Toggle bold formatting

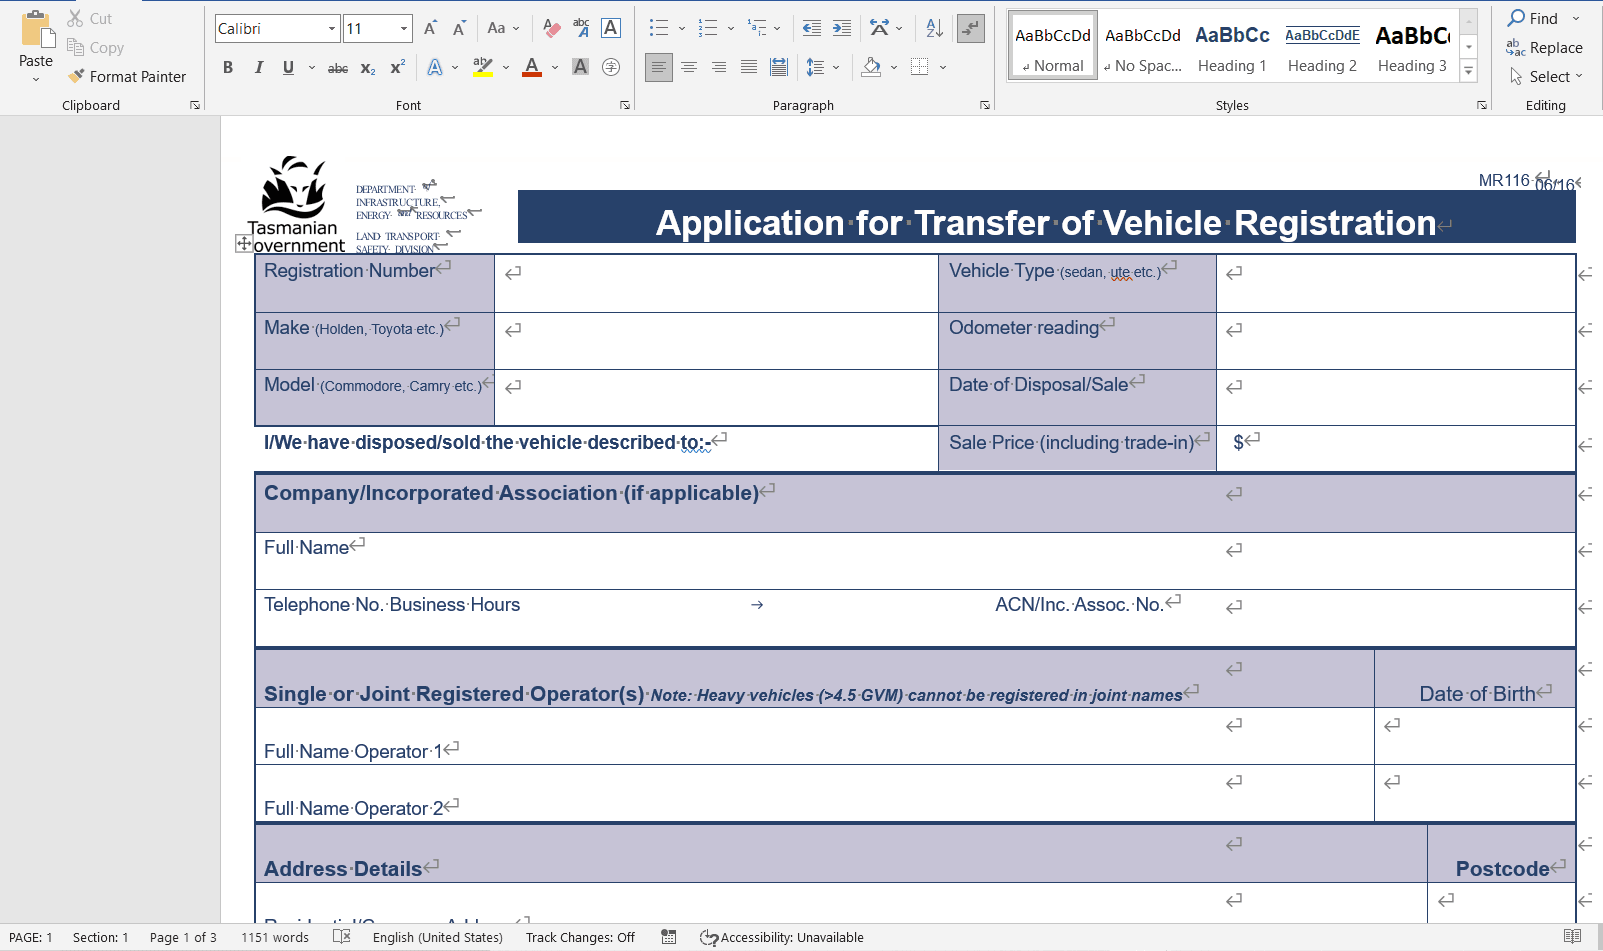pyautogui.click(x=228, y=67)
